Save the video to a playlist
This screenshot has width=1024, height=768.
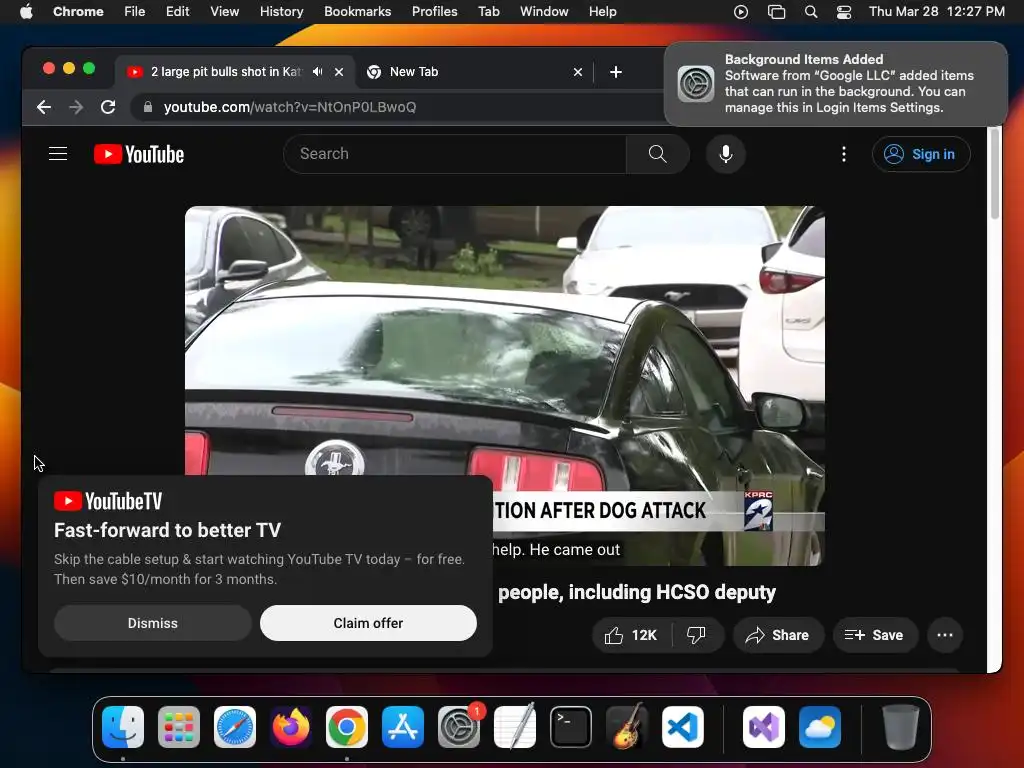pos(874,635)
